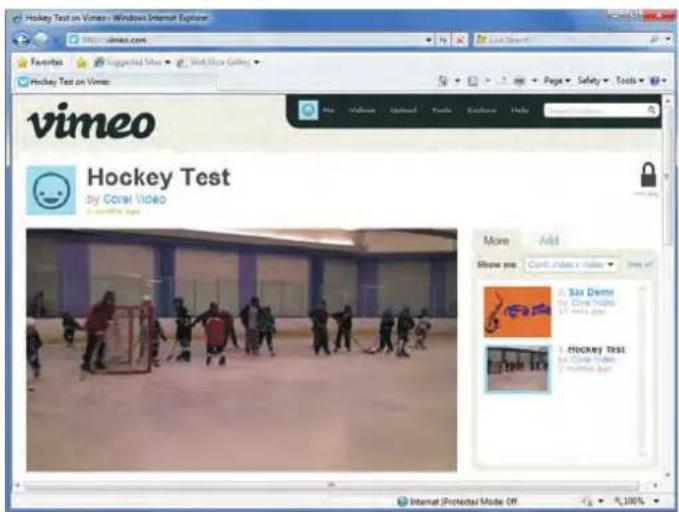Click the horizontal page scrollbar
Image resolution: width=679 pixels, height=512 pixels.
(x=331, y=485)
